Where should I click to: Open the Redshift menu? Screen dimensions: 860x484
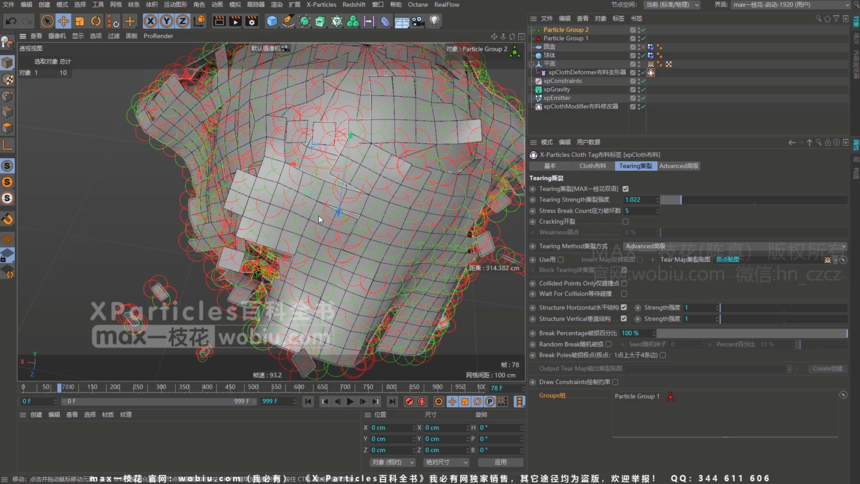354,4
